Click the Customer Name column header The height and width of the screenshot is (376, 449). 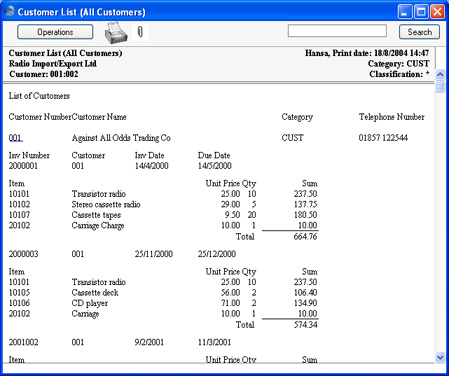coord(99,117)
